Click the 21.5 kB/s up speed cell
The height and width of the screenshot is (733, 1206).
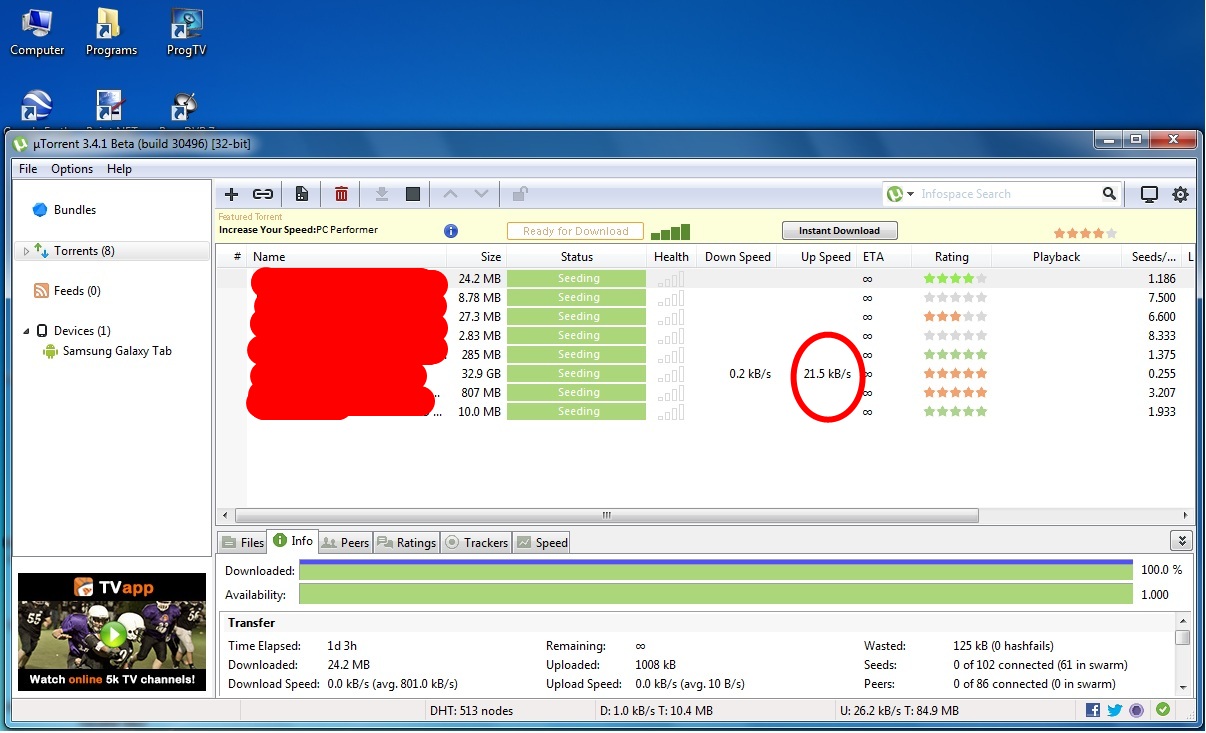[x=827, y=374]
